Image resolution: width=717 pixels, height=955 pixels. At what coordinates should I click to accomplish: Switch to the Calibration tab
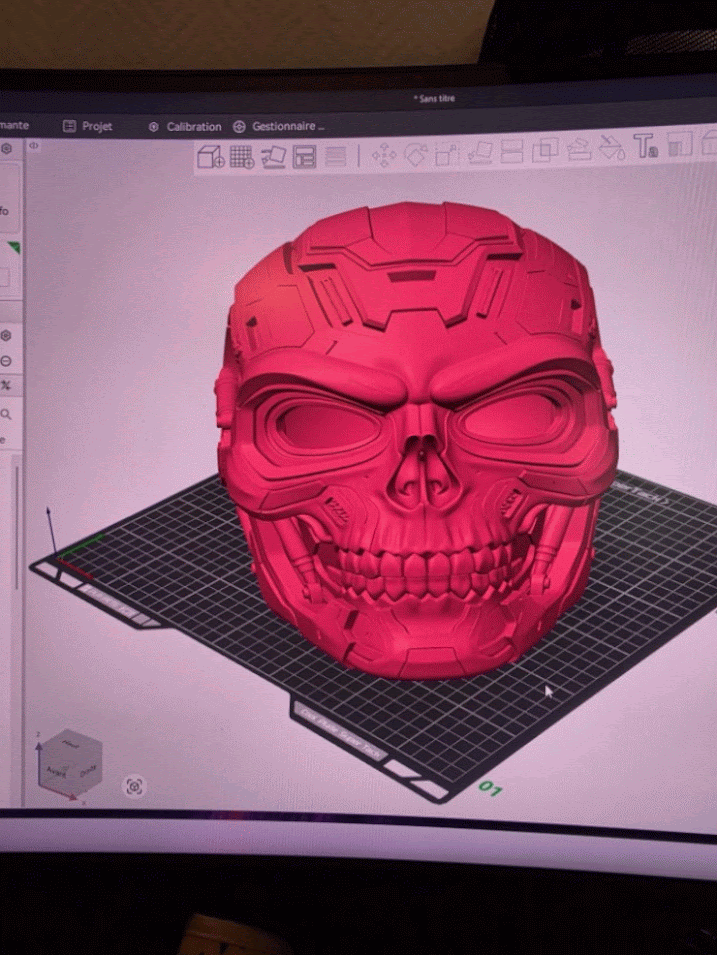click(185, 127)
